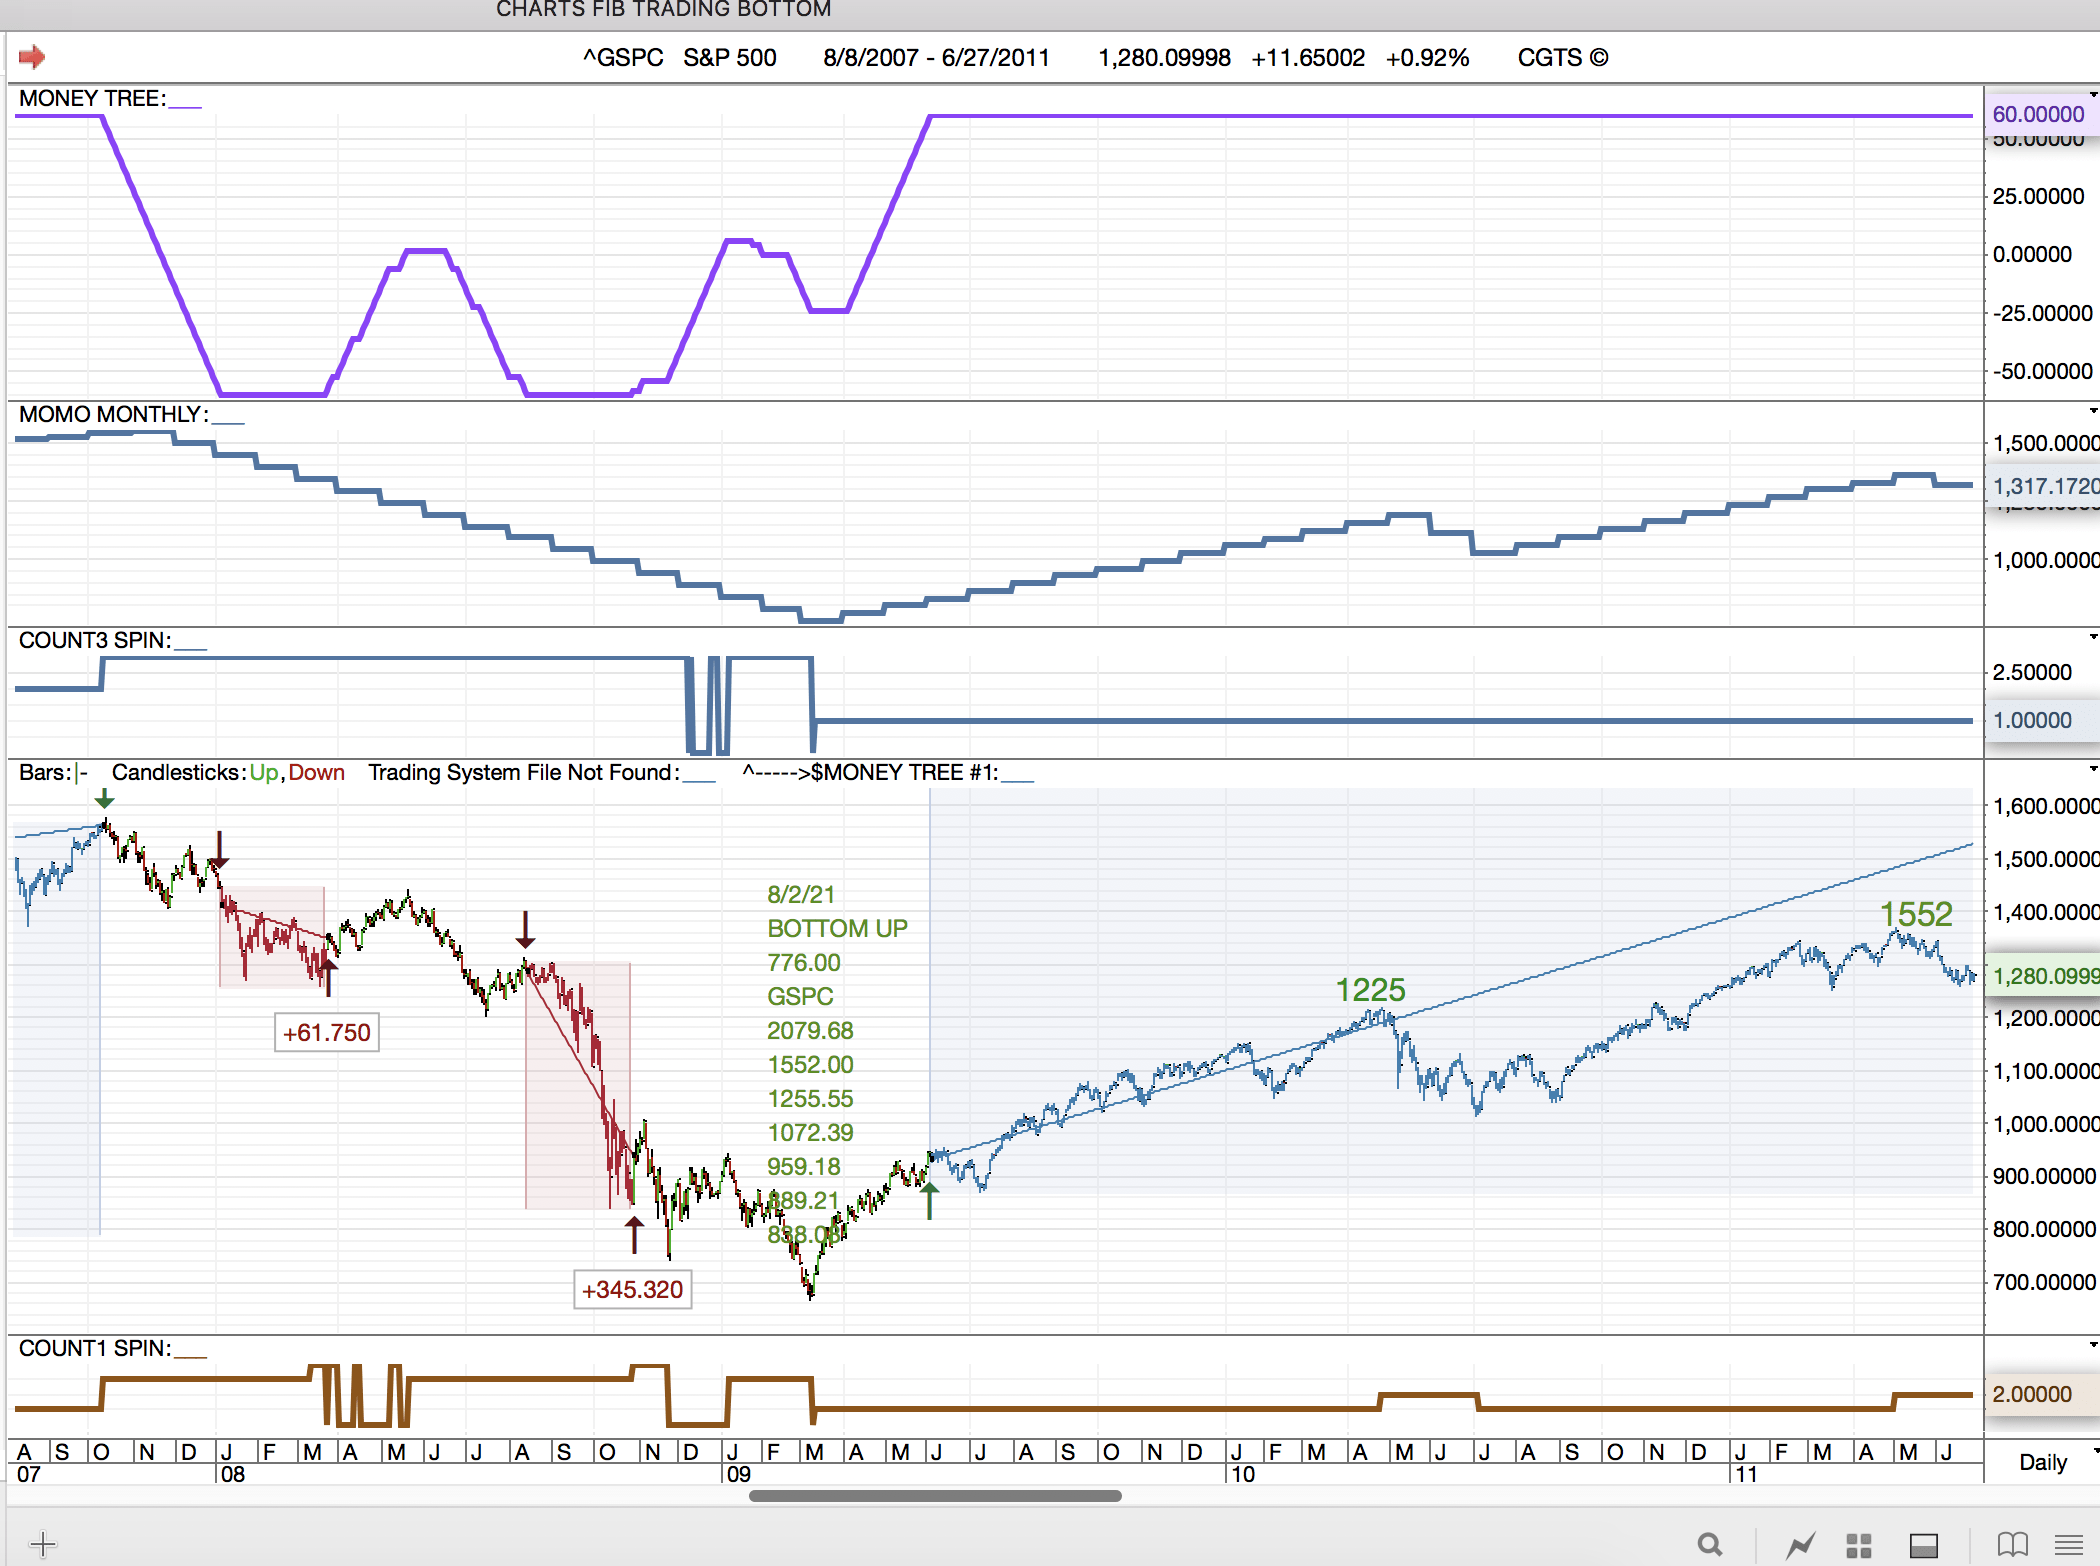Click the +345.320 trade result label
Screen dimensions: 2100x1566
632,1289
